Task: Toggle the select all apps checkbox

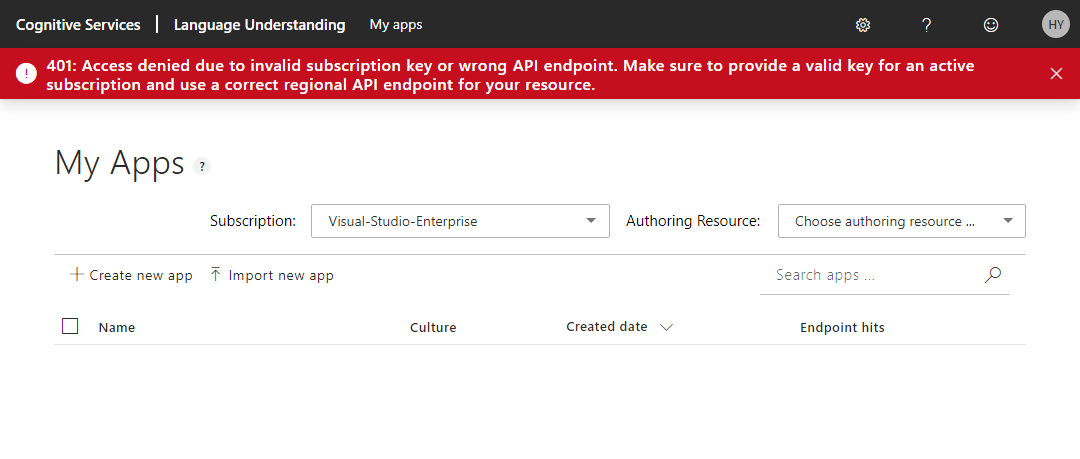Action: click(x=70, y=326)
